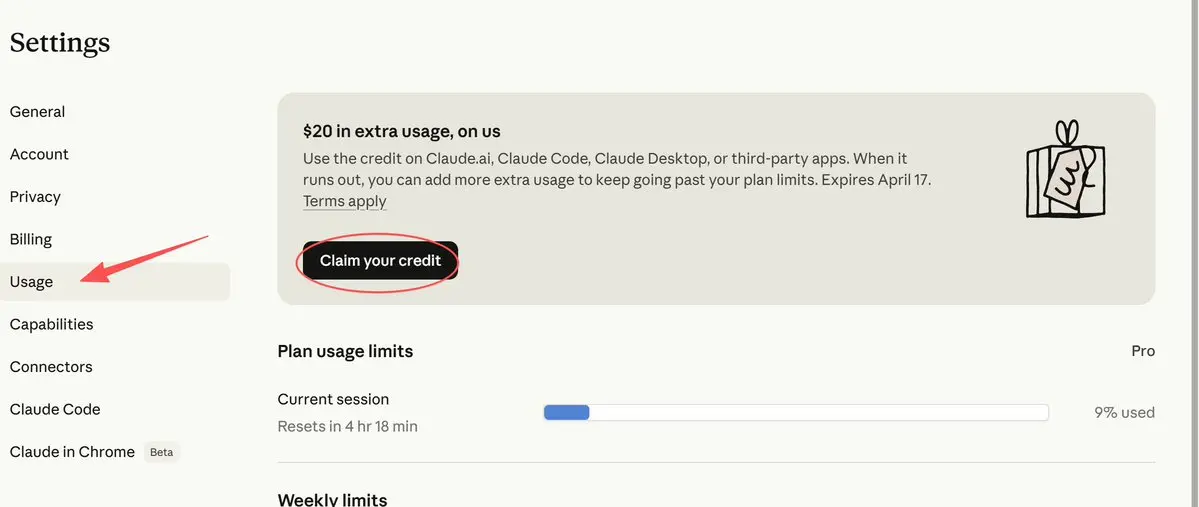The width and height of the screenshot is (1199, 507).
Task: Select the Usage sidebar item
Action: (x=32, y=282)
